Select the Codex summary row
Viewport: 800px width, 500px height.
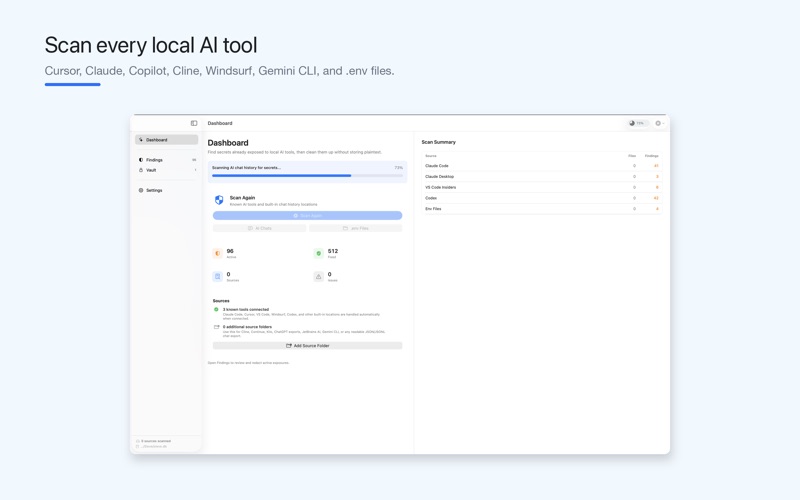pyautogui.click(x=542, y=198)
